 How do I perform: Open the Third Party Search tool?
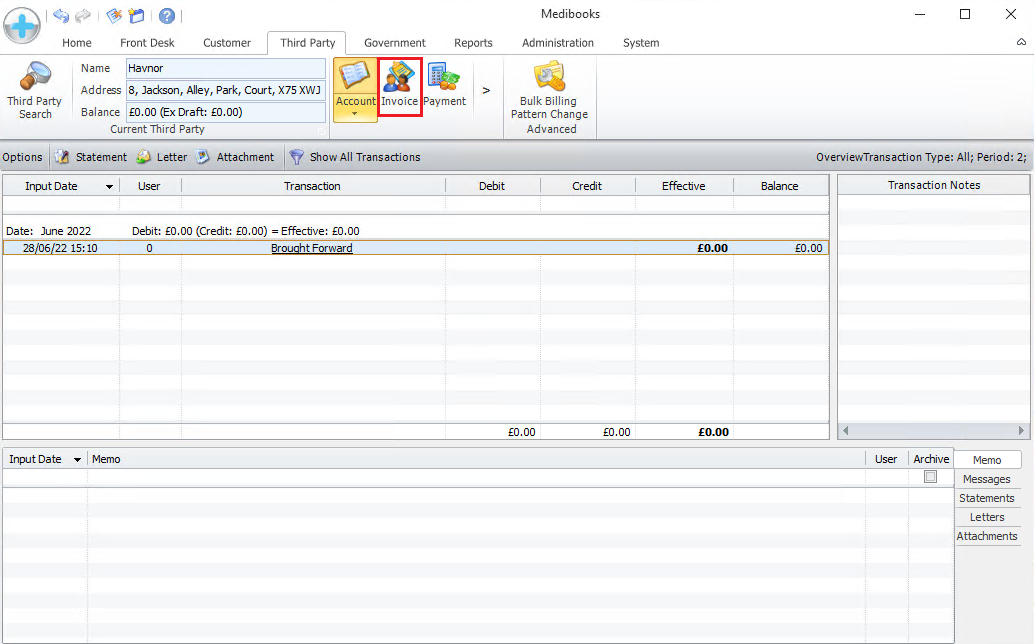tap(35, 90)
